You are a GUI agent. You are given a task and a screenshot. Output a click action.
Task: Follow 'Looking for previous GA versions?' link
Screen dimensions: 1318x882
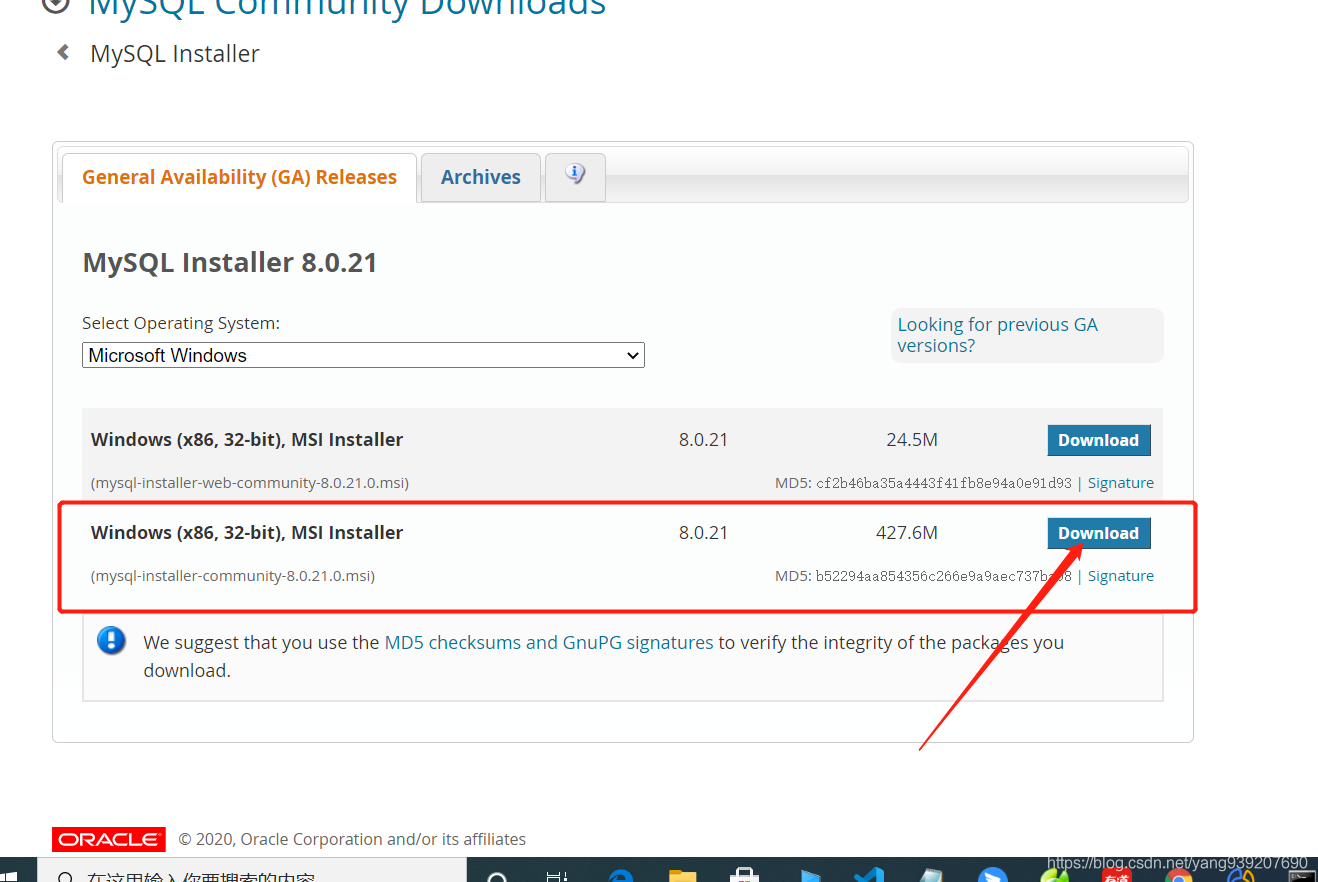click(997, 335)
